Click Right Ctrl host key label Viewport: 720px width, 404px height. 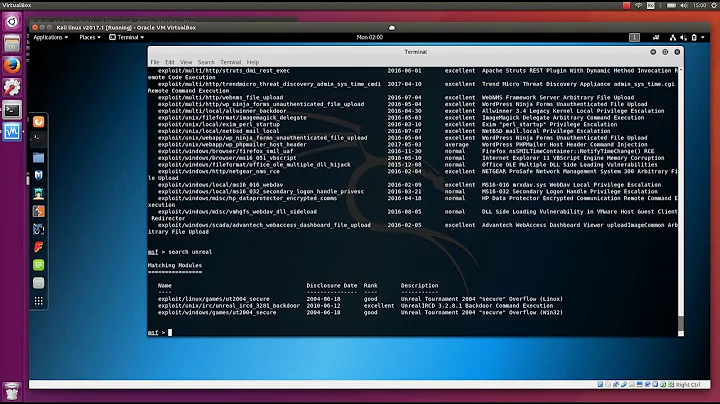click(688, 385)
